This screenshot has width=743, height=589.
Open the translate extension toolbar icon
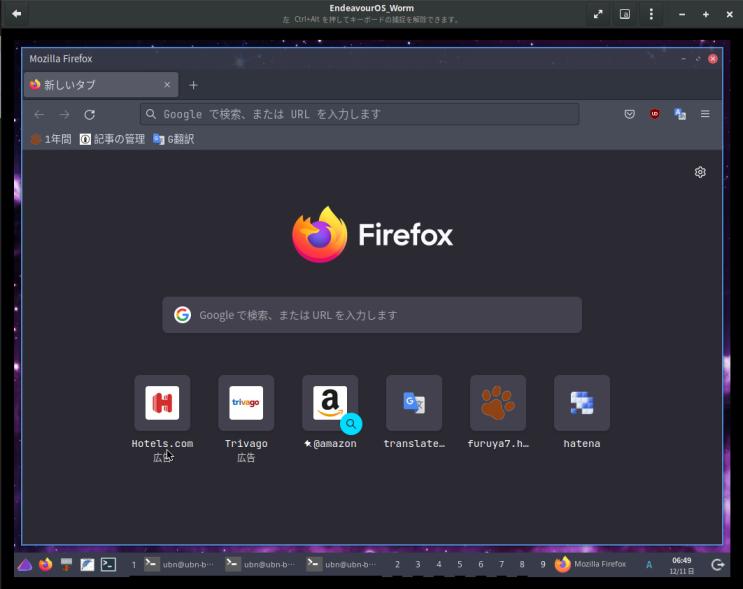tap(680, 114)
